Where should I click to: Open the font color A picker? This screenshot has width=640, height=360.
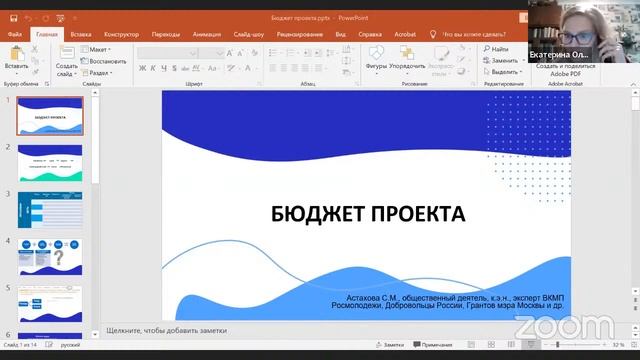[248, 69]
